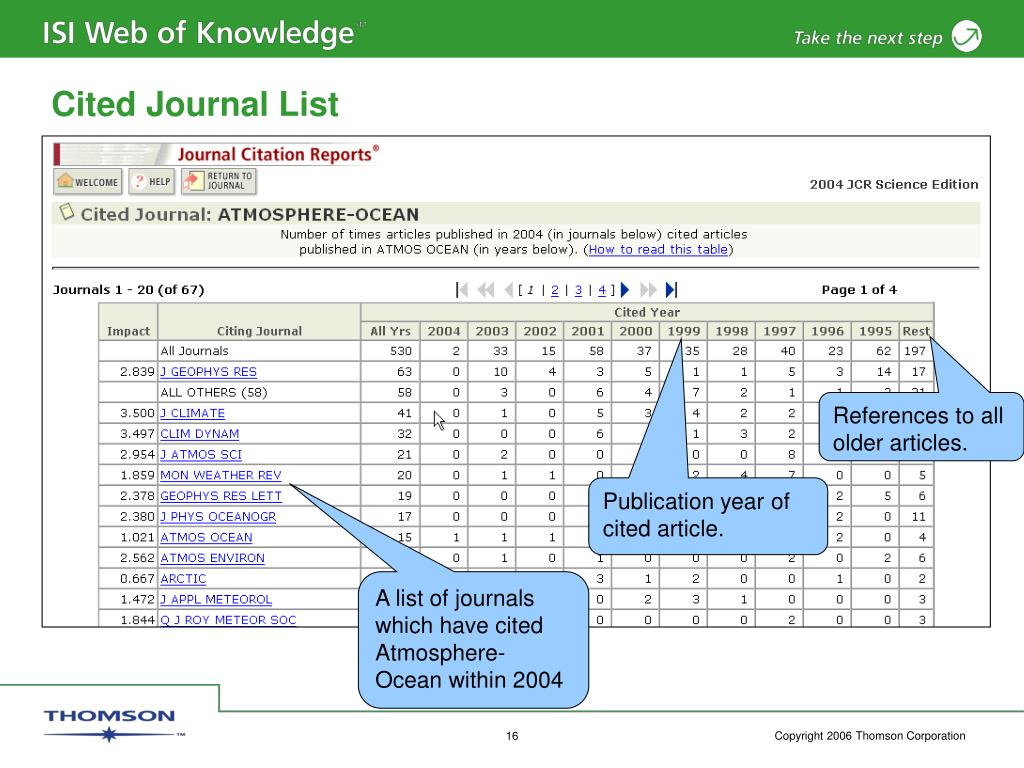Click the 'Copyright 2006 Thomson Corporation' footer text
This screenshot has width=1024, height=768.
[870, 736]
